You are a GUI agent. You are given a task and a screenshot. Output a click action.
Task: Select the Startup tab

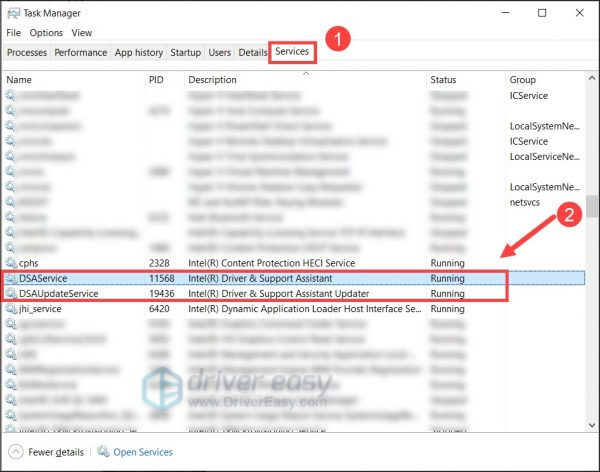tap(185, 52)
